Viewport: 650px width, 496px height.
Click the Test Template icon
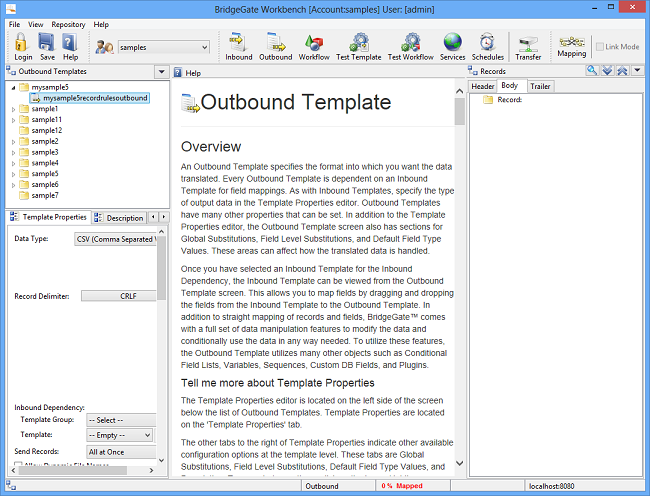click(359, 42)
